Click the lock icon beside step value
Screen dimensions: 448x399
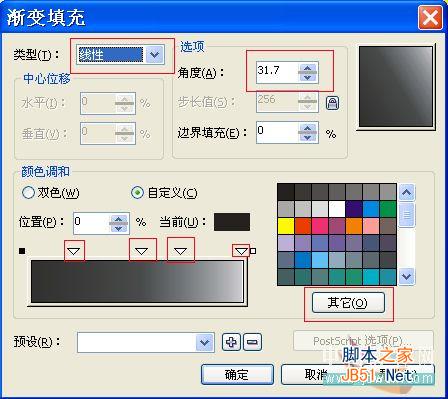(x=332, y=103)
